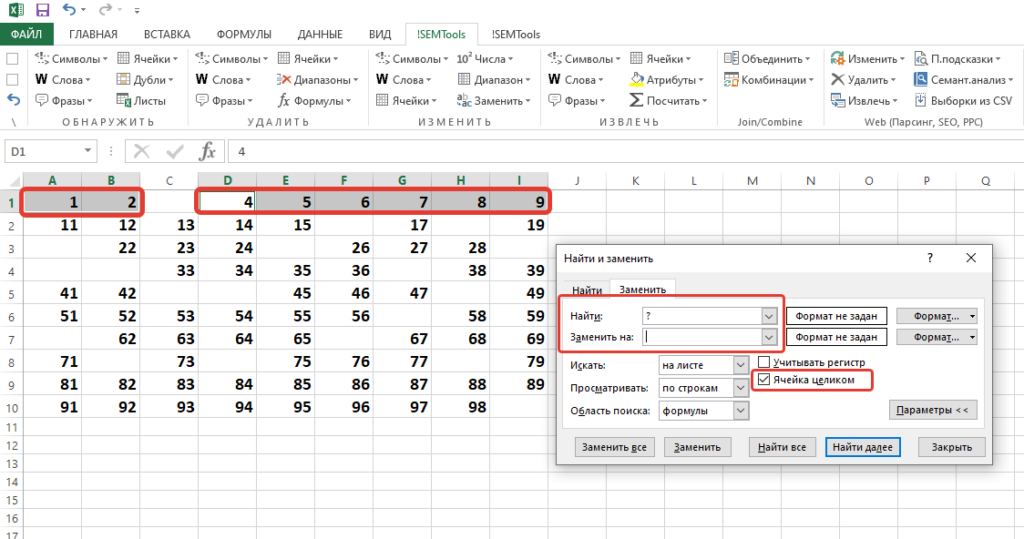Enable the Учитывать регистр checkbox
Image resolution: width=1024 pixels, height=539 pixels.
point(765,362)
